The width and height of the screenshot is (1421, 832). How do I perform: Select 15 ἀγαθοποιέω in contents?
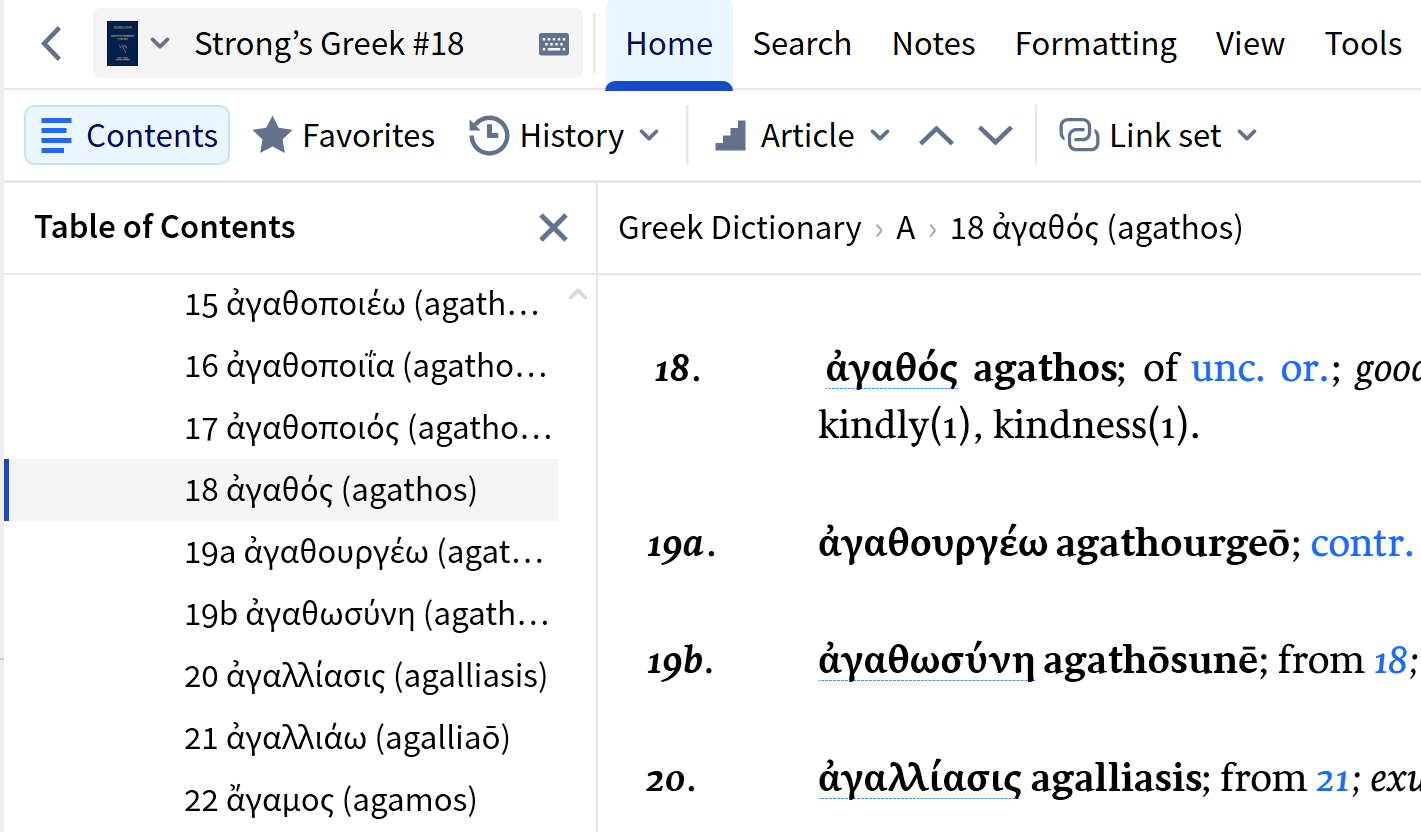click(x=361, y=304)
